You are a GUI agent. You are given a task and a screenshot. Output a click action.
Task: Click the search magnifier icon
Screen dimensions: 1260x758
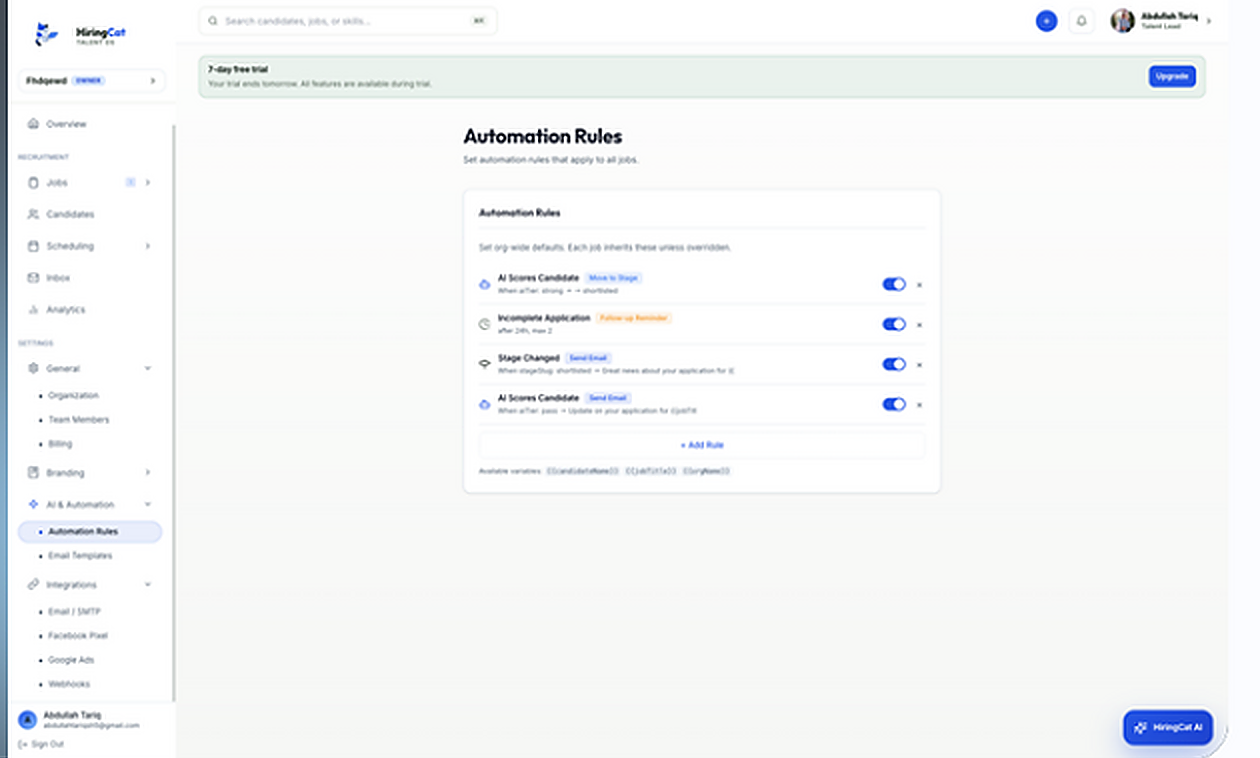point(212,21)
